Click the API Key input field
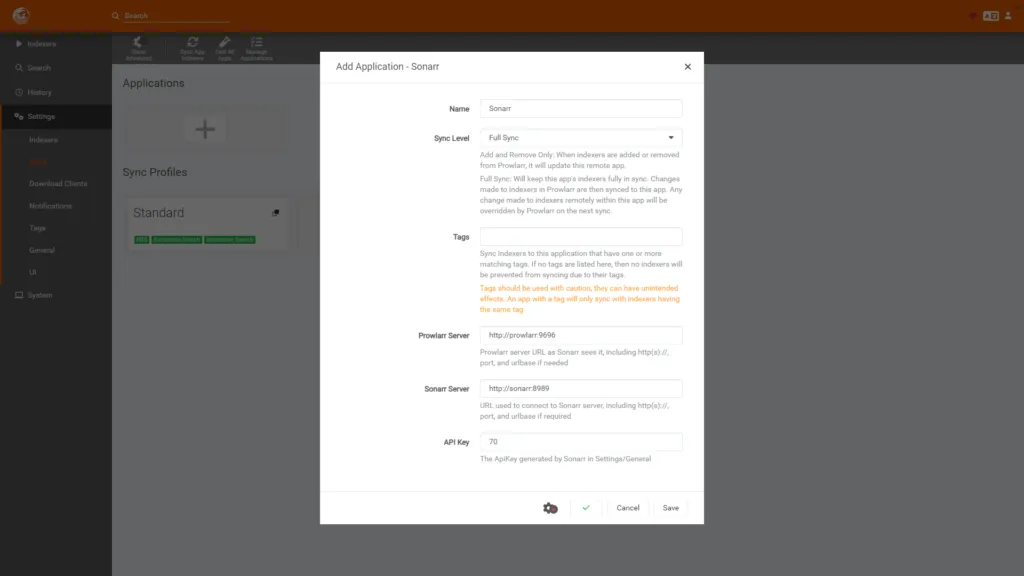 tap(581, 442)
